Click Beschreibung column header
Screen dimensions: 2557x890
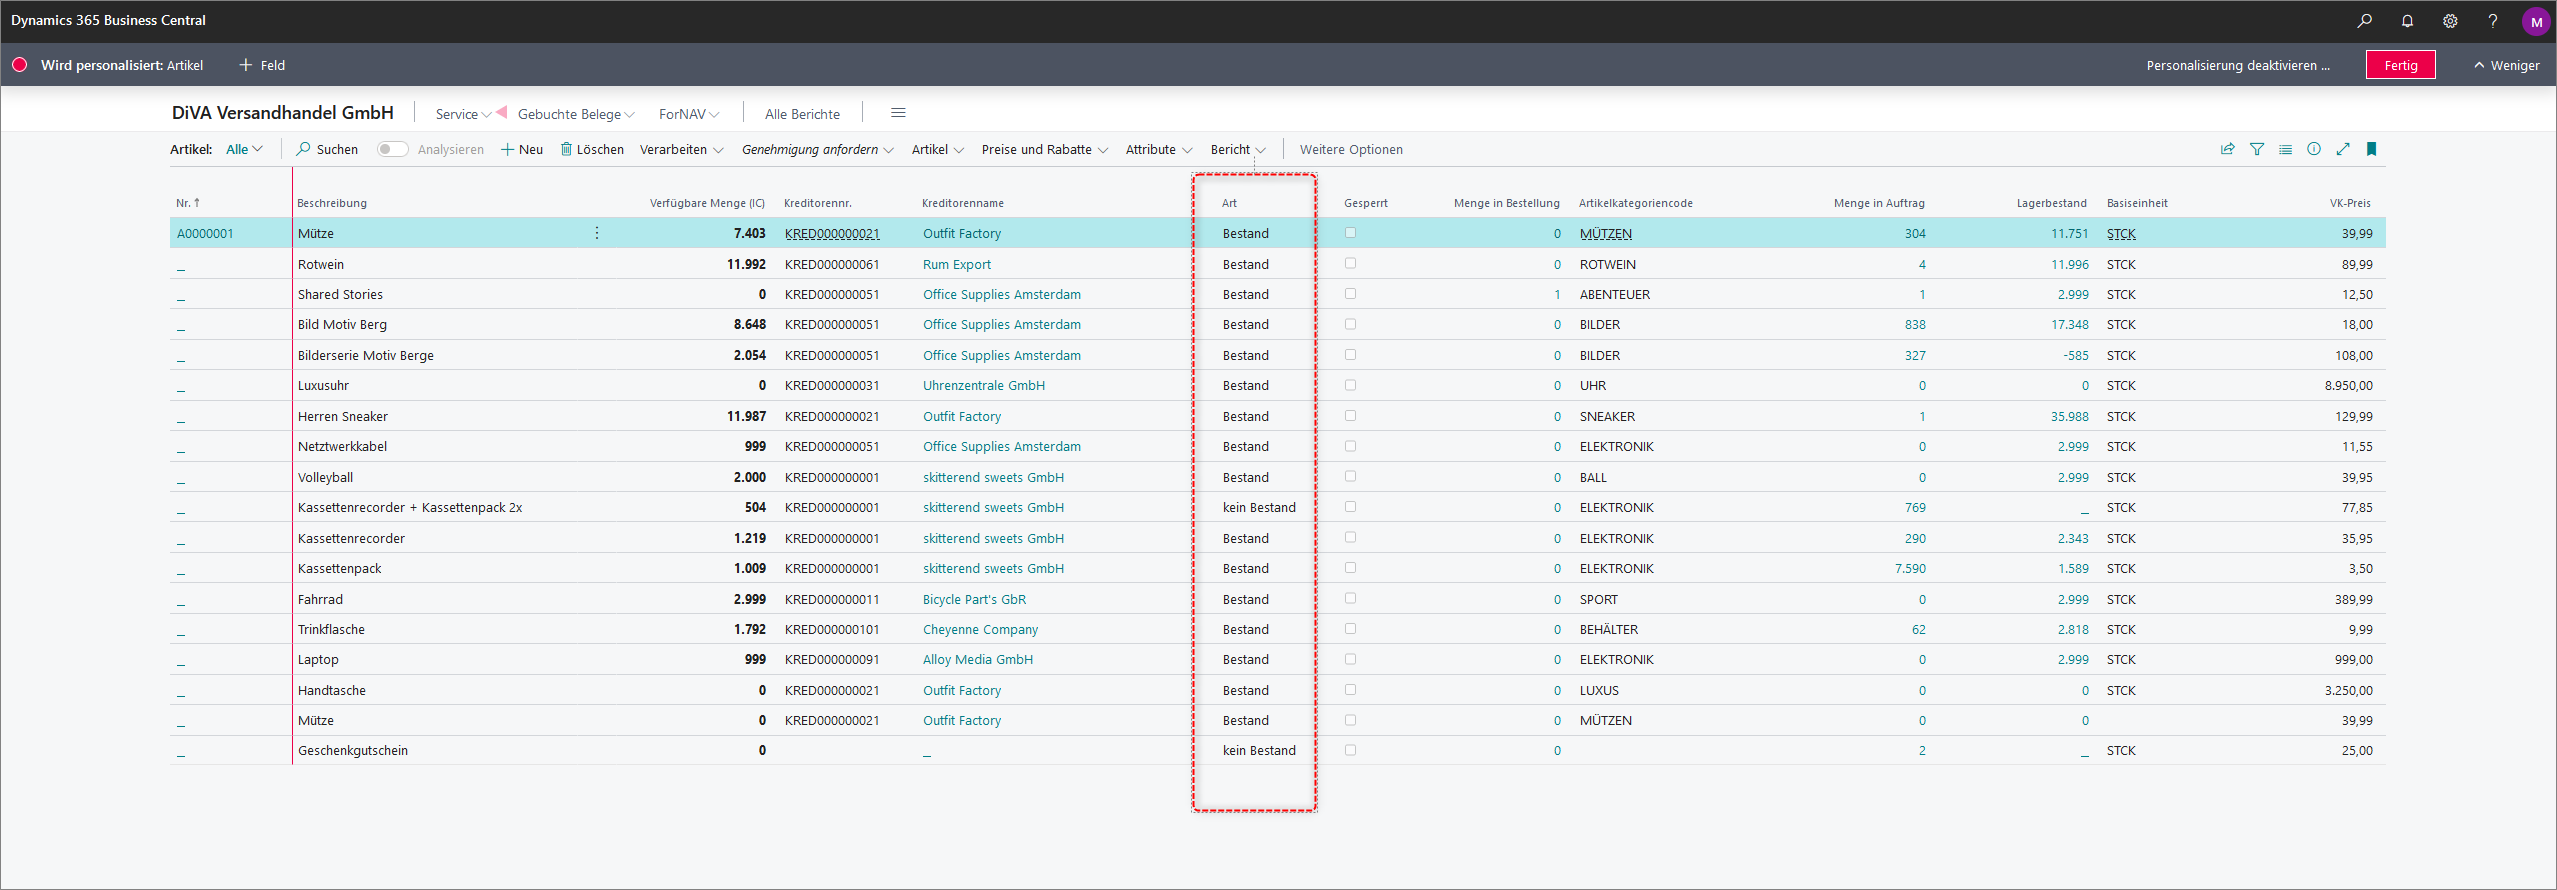click(332, 203)
